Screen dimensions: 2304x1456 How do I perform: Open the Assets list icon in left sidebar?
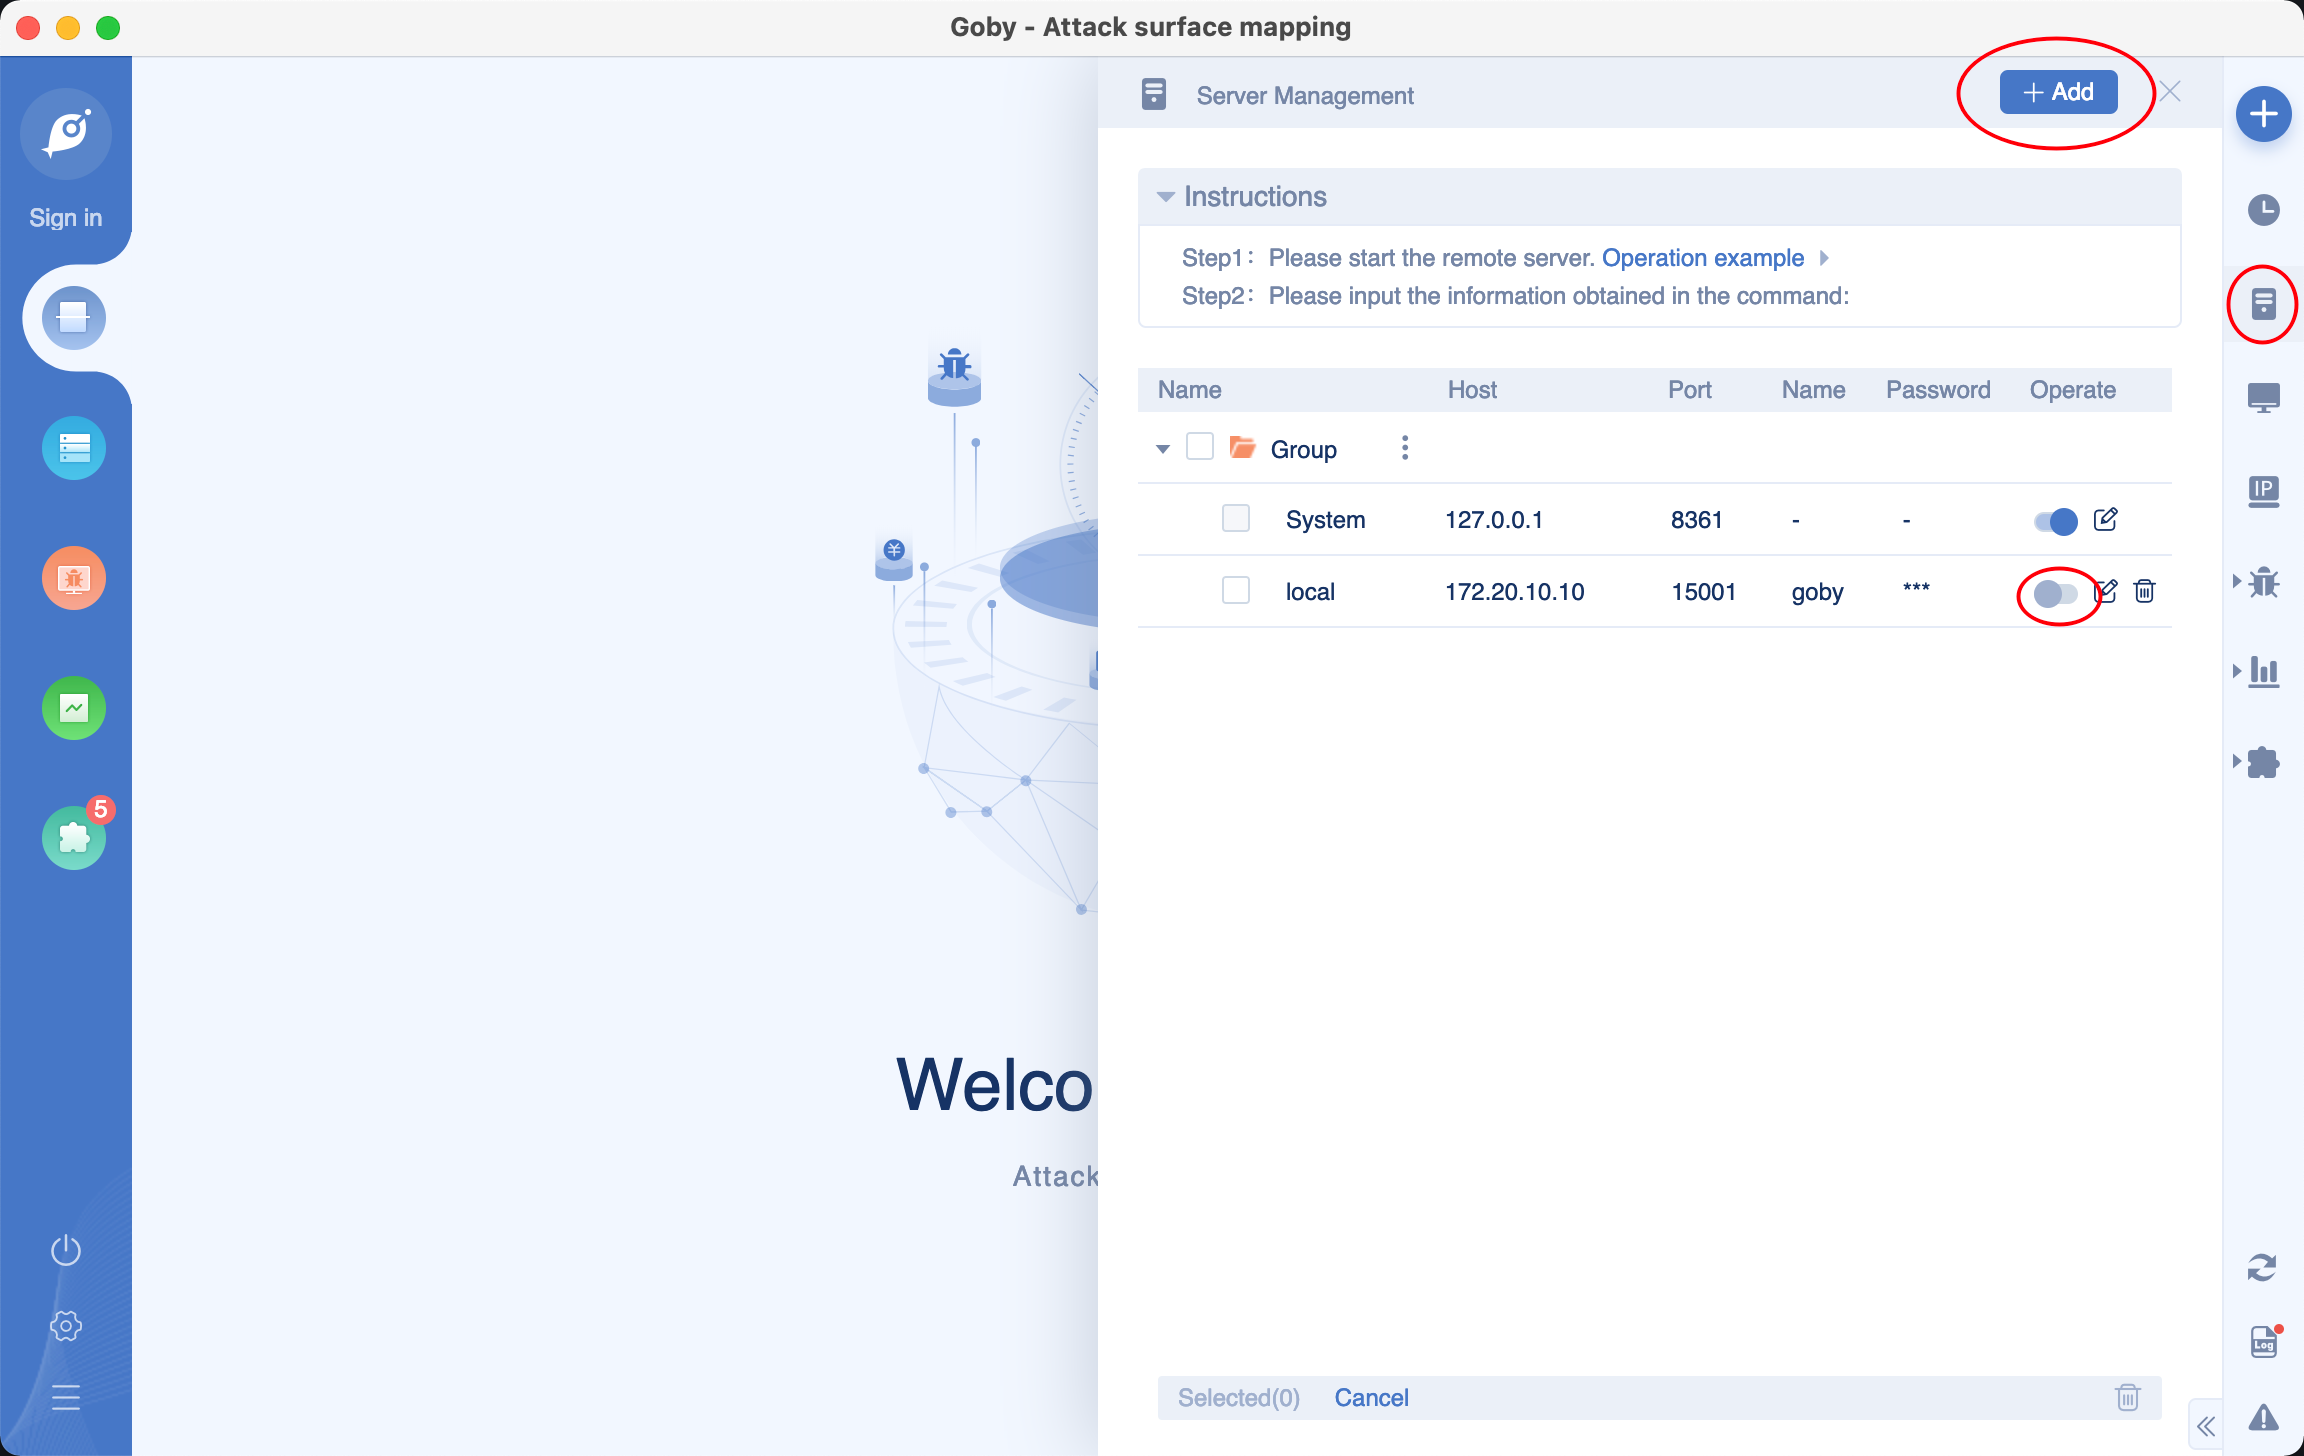(74, 448)
